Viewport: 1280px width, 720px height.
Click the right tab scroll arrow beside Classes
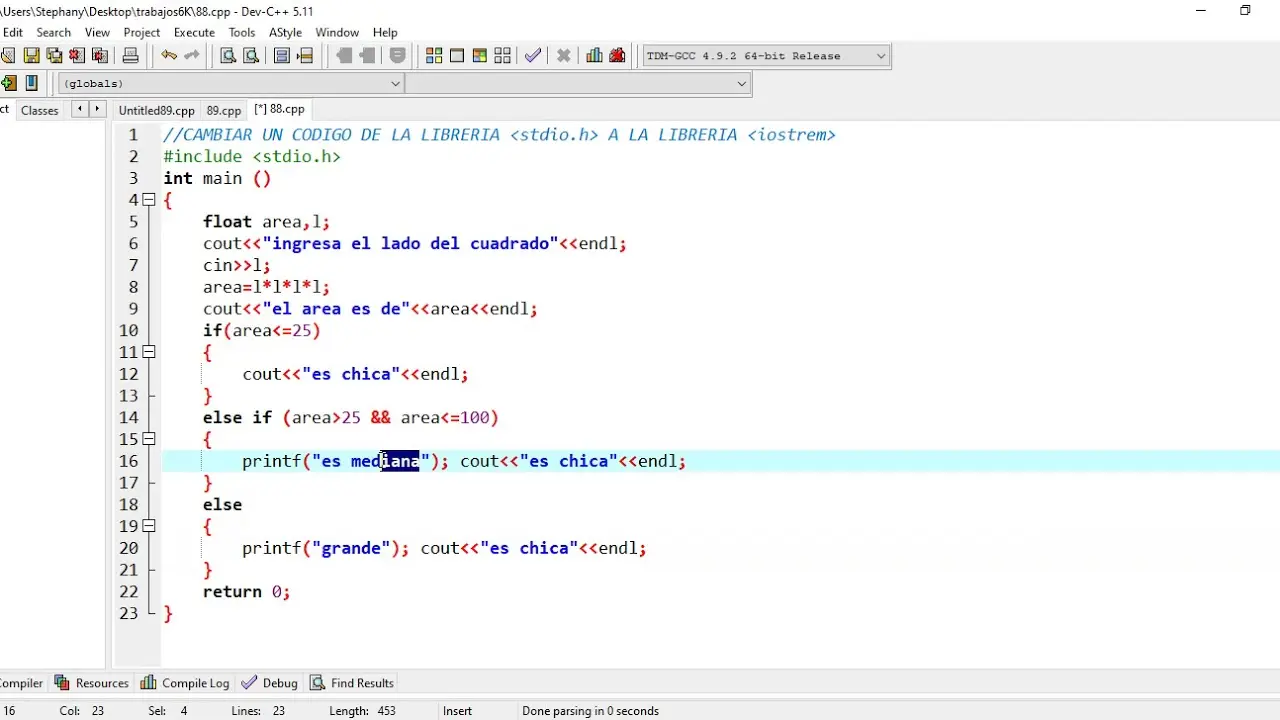point(97,109)
